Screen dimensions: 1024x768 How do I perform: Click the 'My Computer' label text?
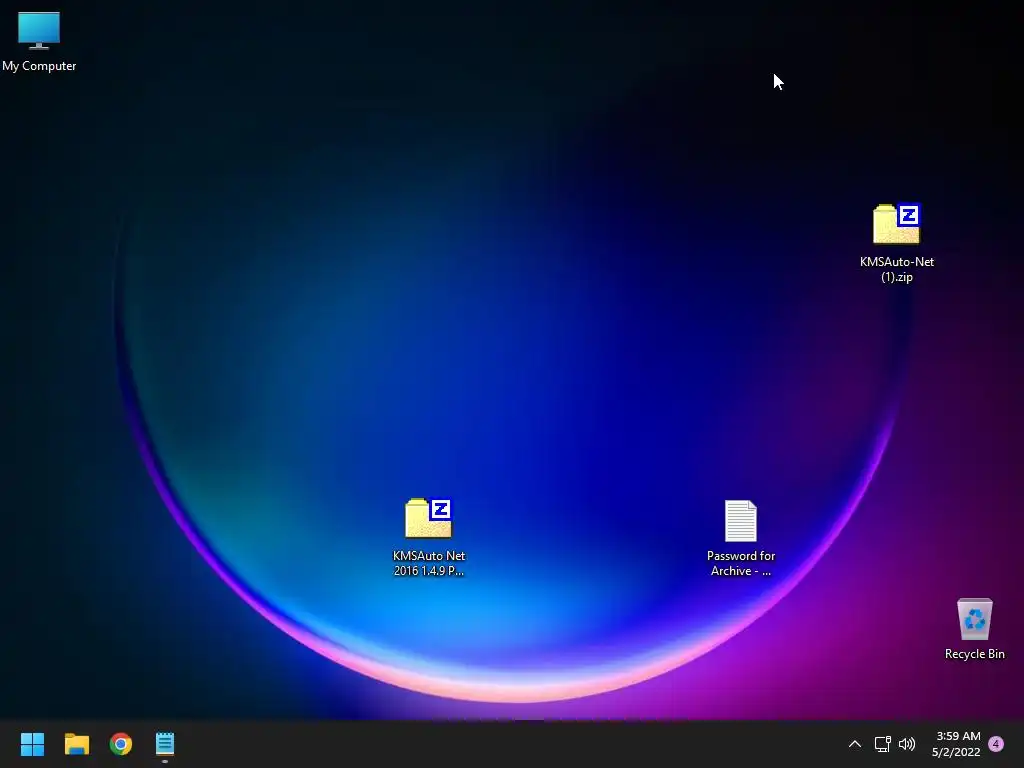(x=39, y=66)
